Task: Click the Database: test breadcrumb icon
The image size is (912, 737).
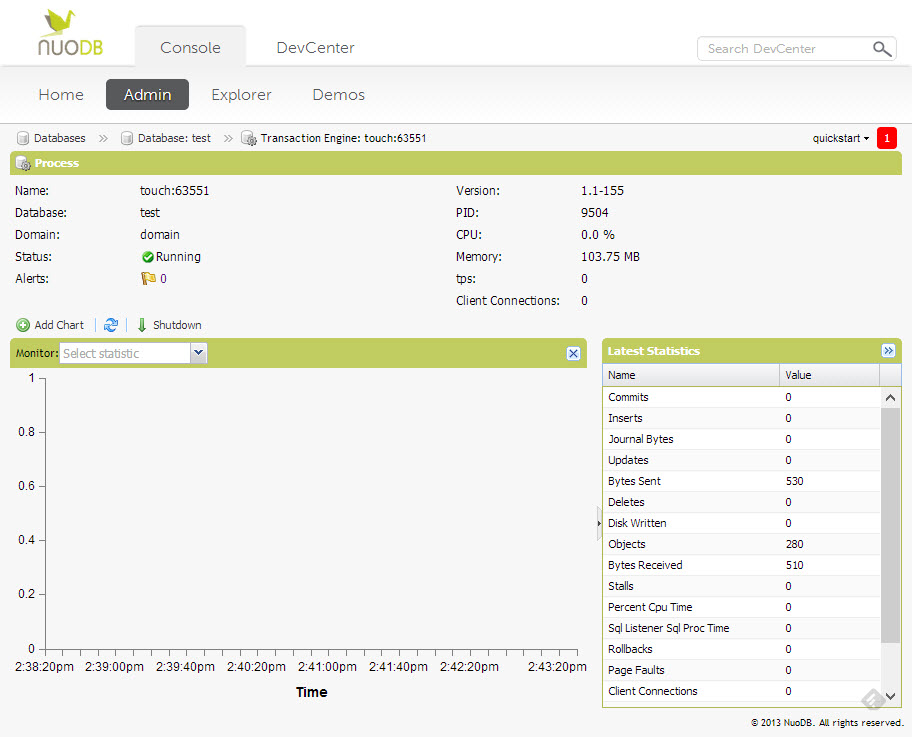Action: point(126,138)
